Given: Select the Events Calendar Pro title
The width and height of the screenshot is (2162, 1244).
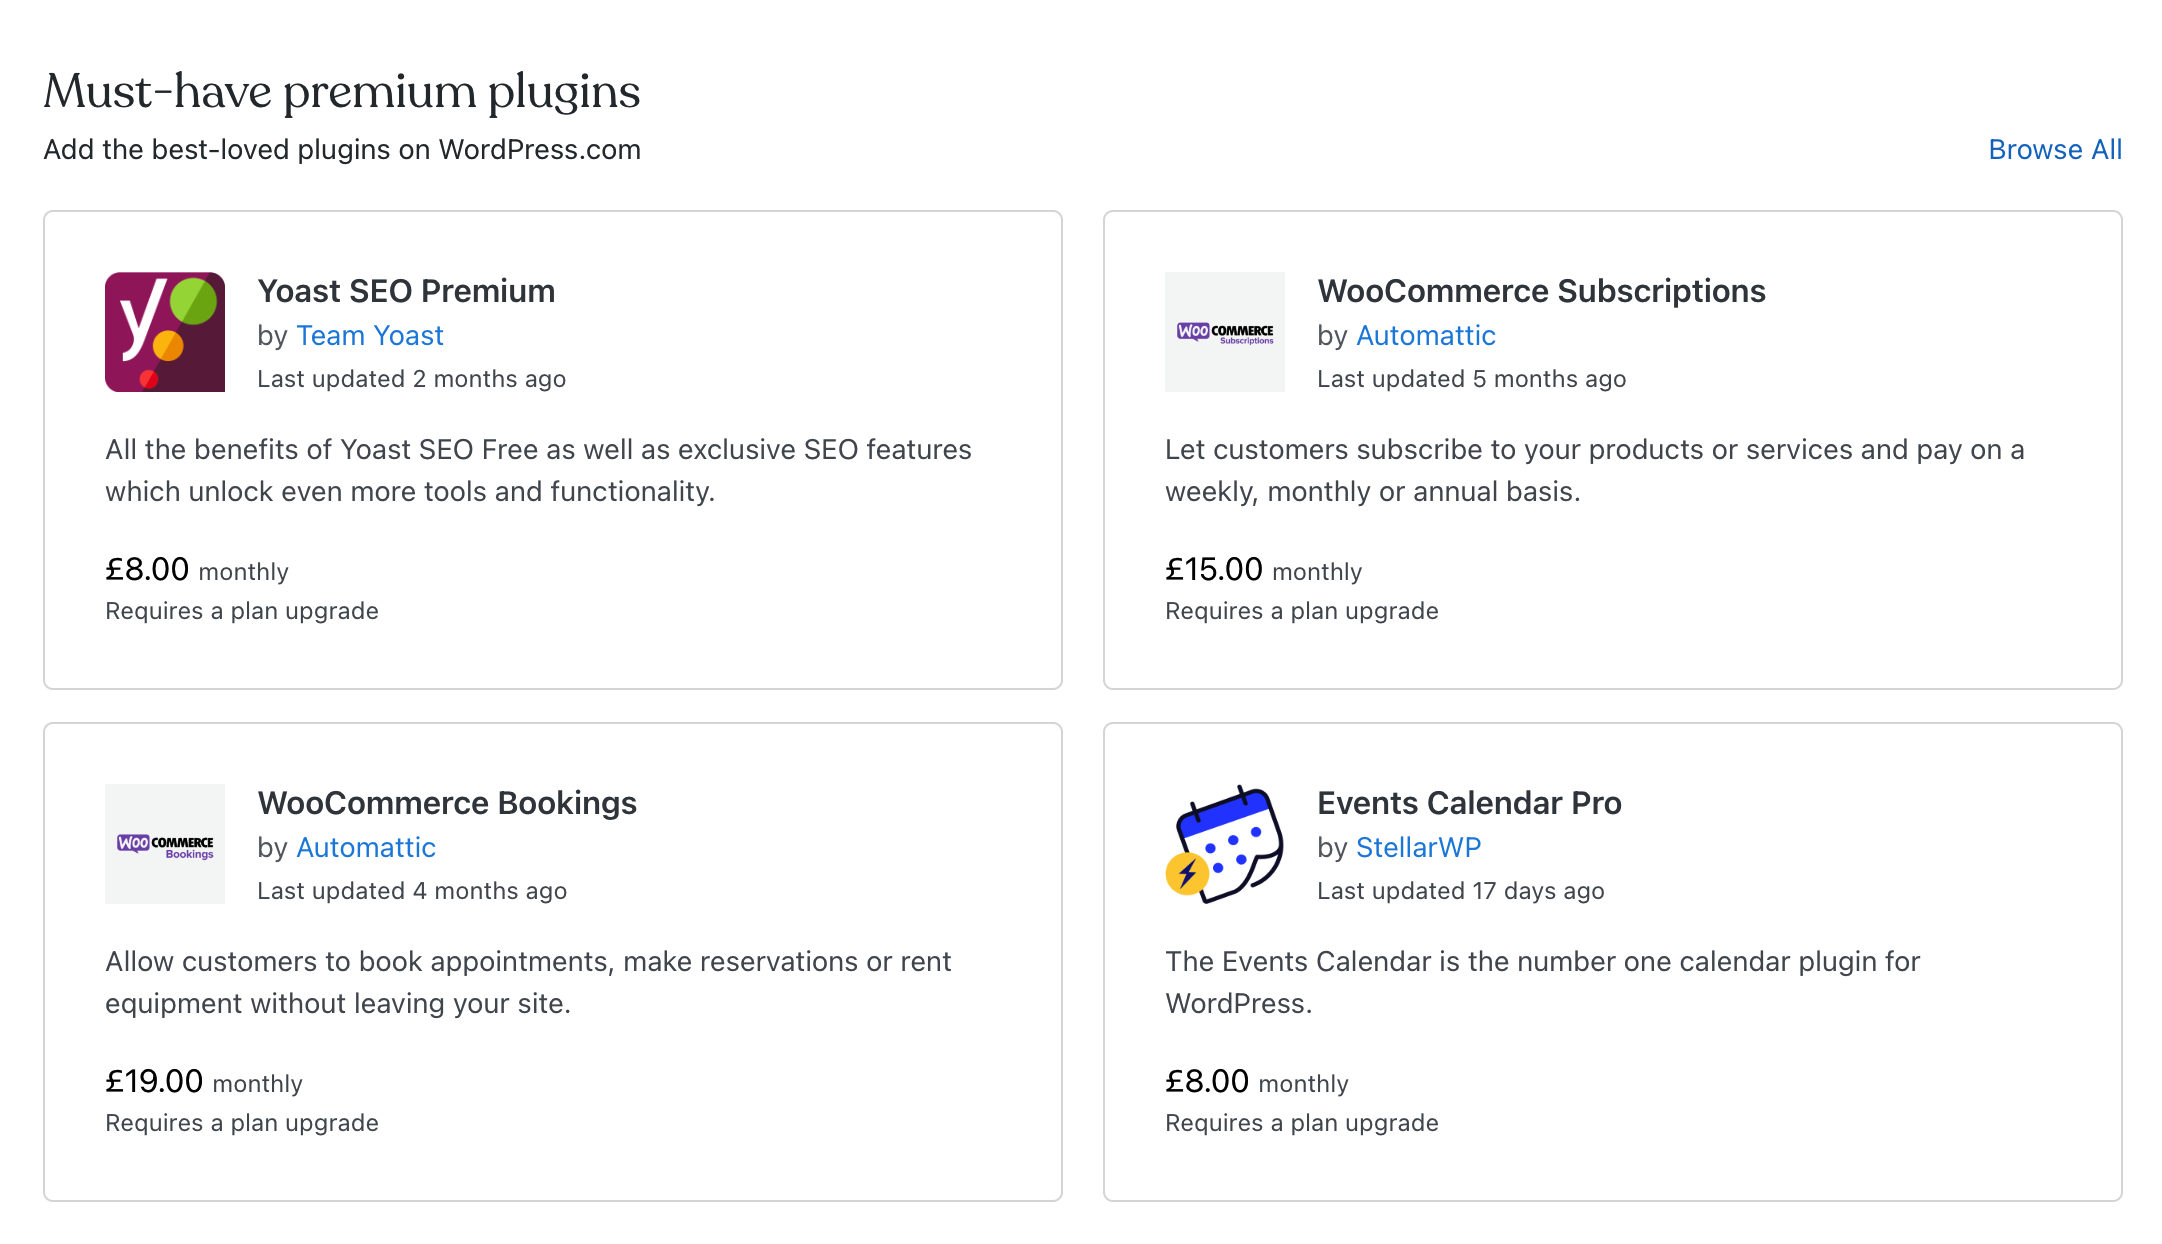Looking at the screenshot, I should tap(1469, 803).
